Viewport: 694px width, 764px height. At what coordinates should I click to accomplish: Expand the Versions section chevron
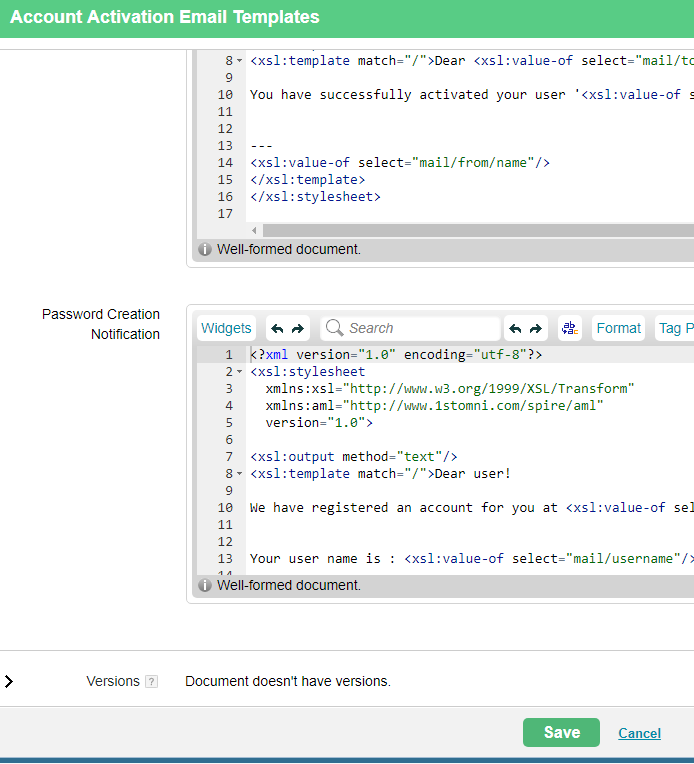[x=9, y=681]
